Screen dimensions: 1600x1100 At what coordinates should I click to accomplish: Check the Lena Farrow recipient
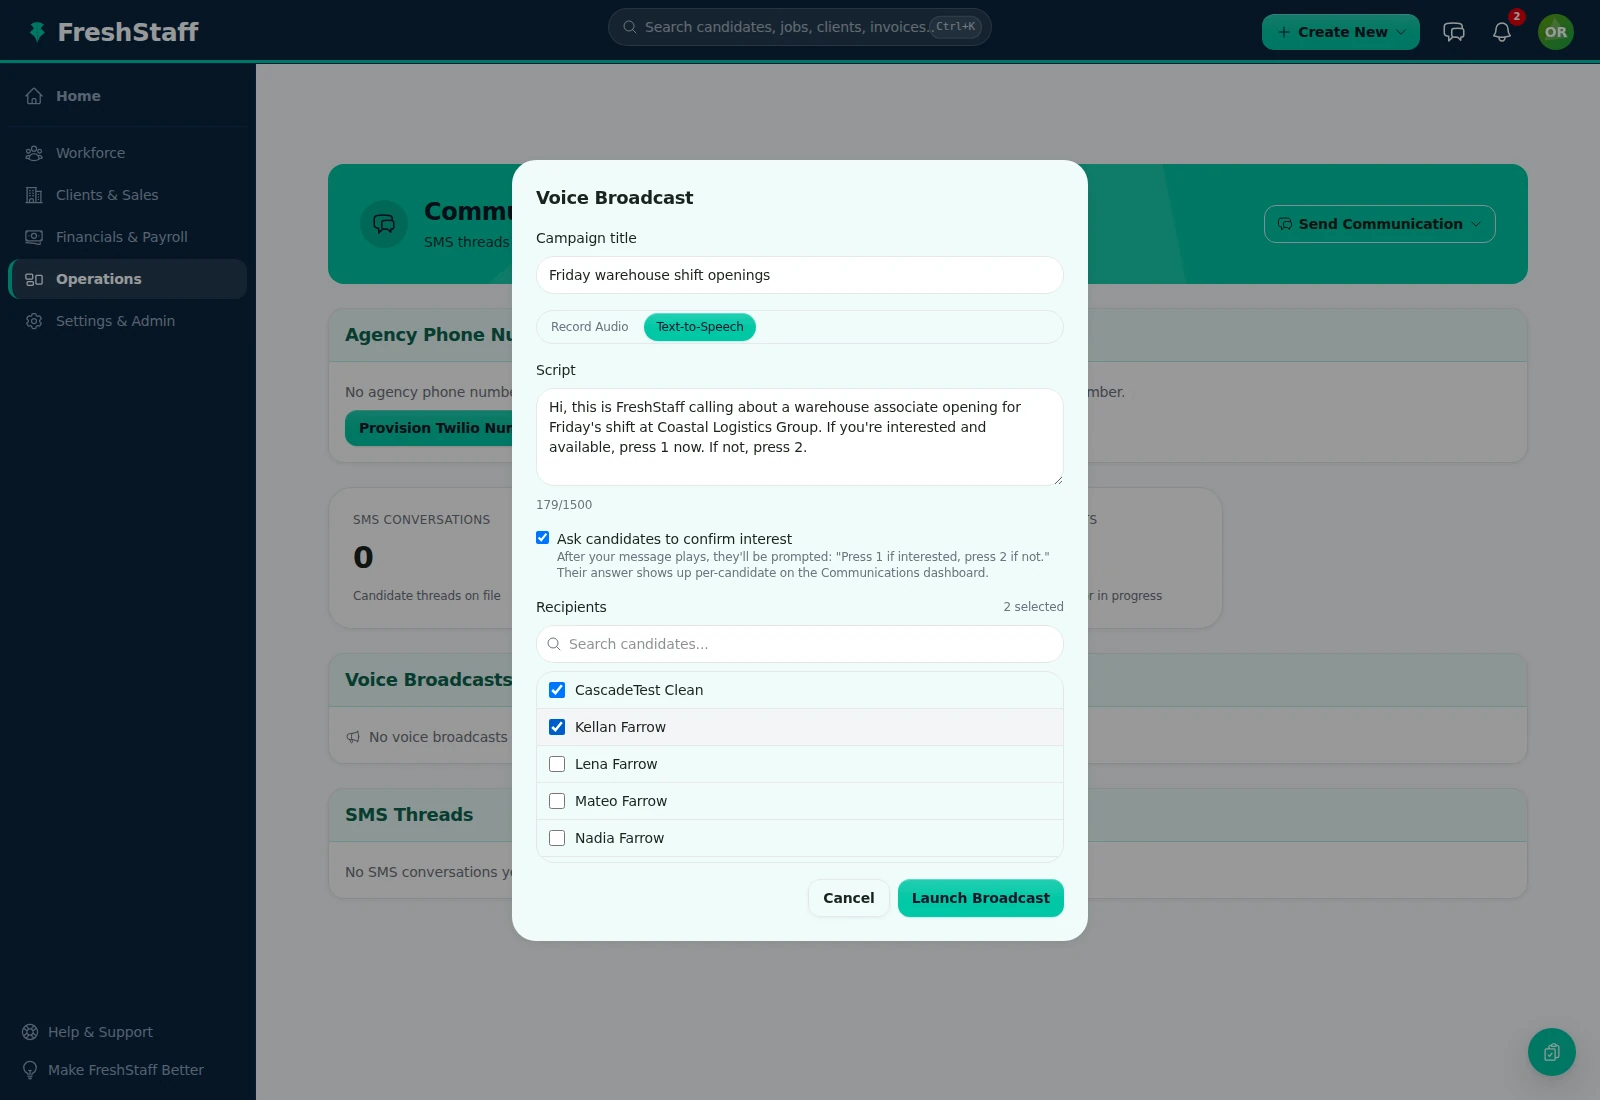(x=557, y=764)
